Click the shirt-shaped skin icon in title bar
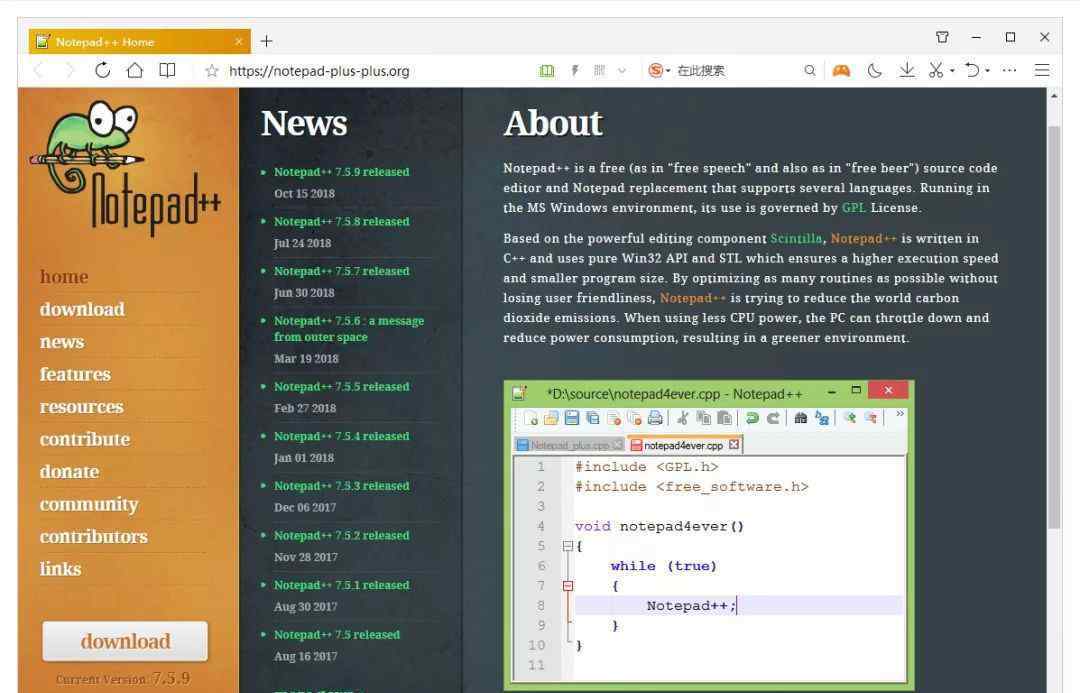The image size is (1080, 693). tap(942, 37)
